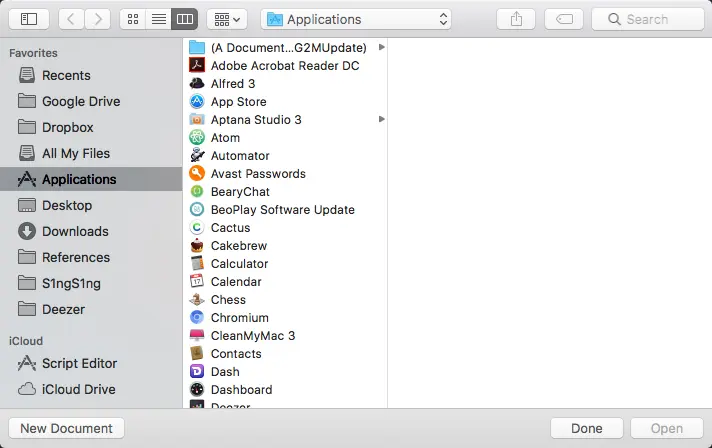Click the BeoPlay Software Update icon
Viewport: 712px width, 448px height.
197,209
